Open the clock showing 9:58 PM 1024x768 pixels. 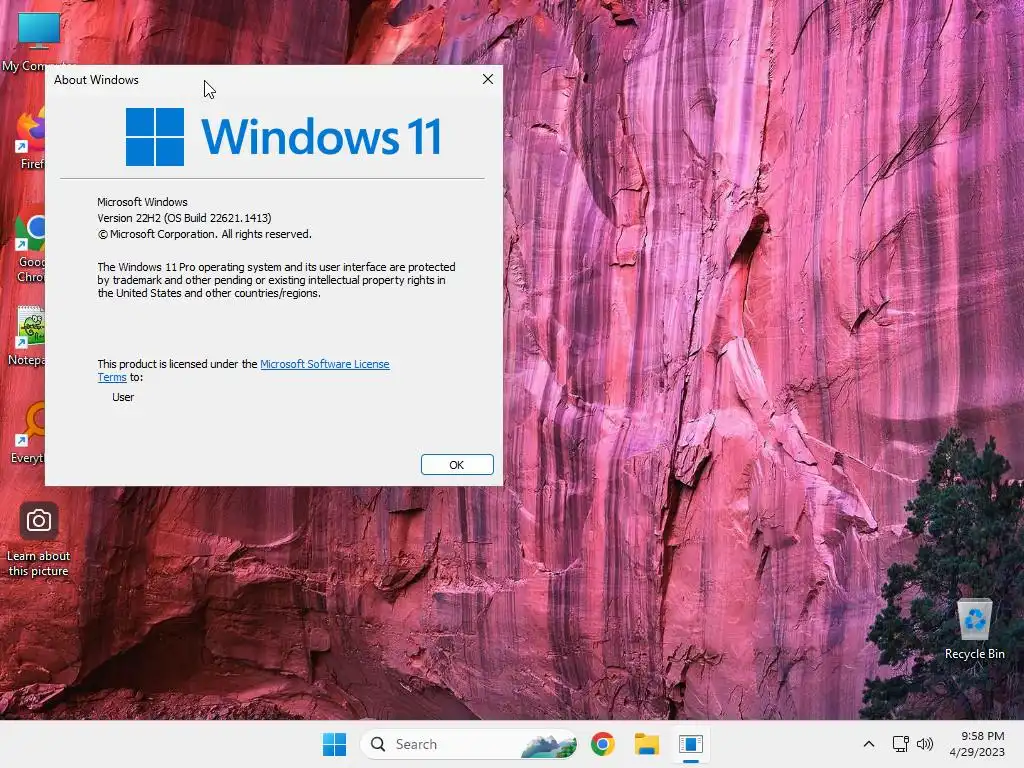pyautogui.click(x=977, y=744)
